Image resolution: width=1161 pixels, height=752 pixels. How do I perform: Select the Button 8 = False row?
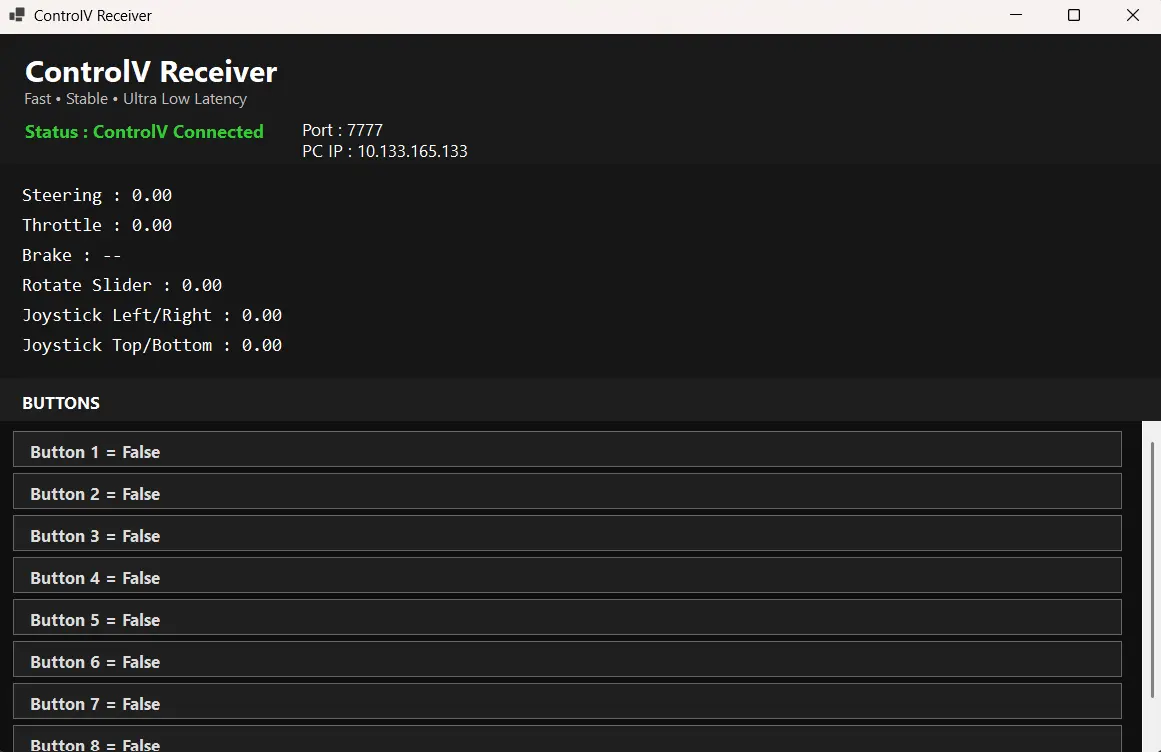567,739
